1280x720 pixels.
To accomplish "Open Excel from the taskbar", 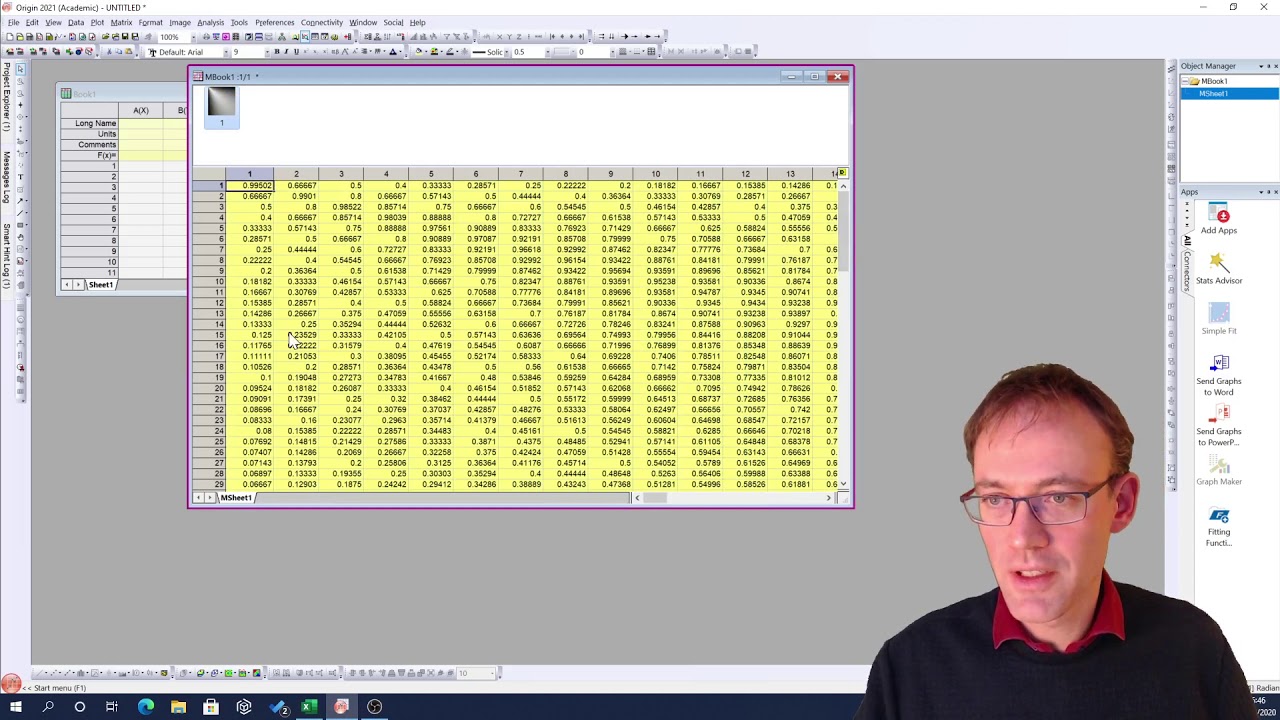I will [x=309, y=707].
